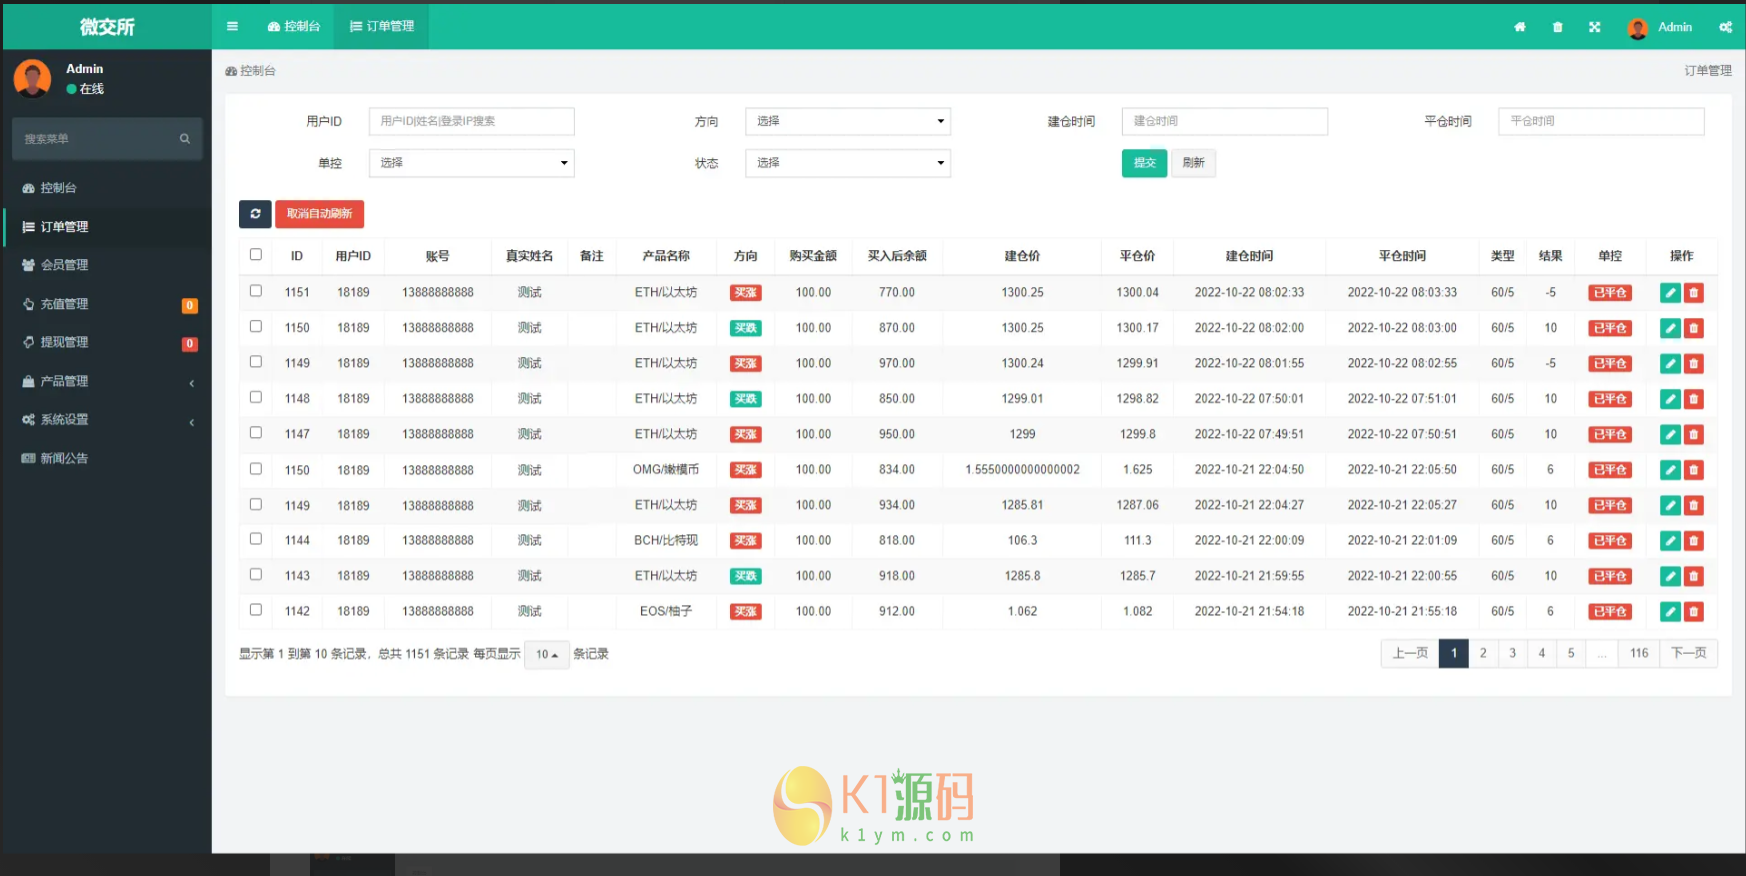Viewport: 1746px width, 876px height.
Task: Click the green 提交 button
Action: pyautogui.click(x=1144, y=163)
